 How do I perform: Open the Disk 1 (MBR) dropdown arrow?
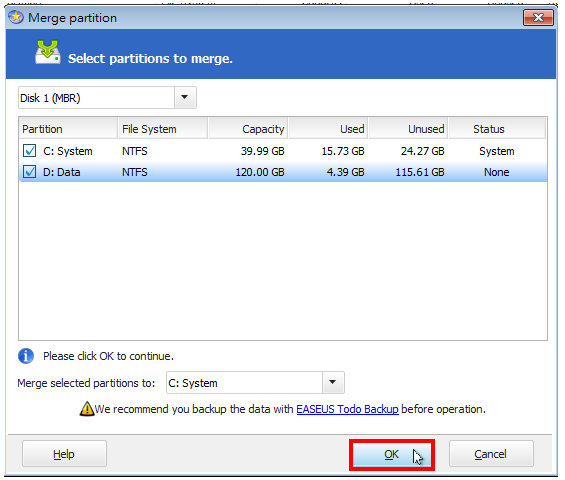[185, 97]
